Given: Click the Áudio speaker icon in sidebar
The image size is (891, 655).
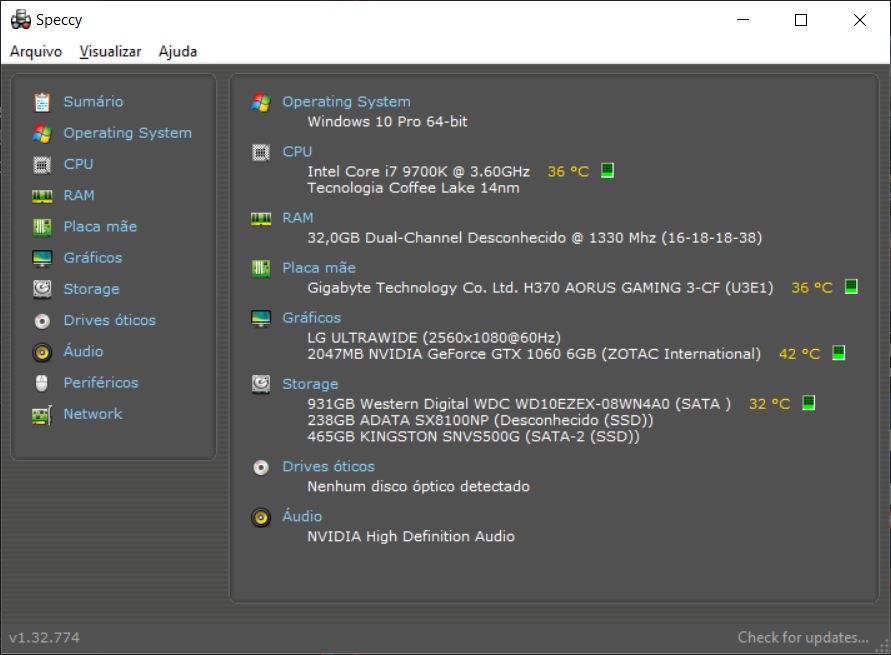Looking at the screenshot, I should point(42,352).
